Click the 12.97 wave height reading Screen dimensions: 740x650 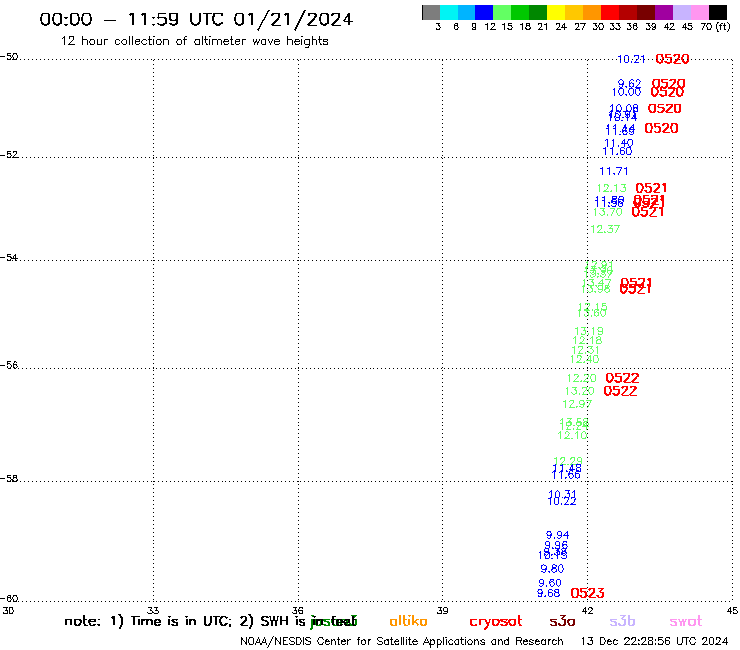coord(577,404)
